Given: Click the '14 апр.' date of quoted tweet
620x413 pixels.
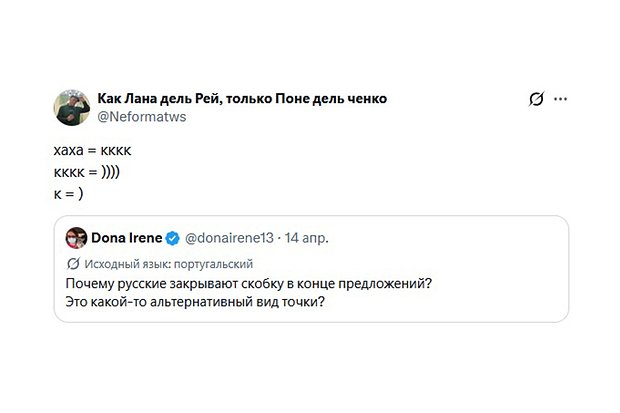Looking at the screenshot, I should [304, 238].
